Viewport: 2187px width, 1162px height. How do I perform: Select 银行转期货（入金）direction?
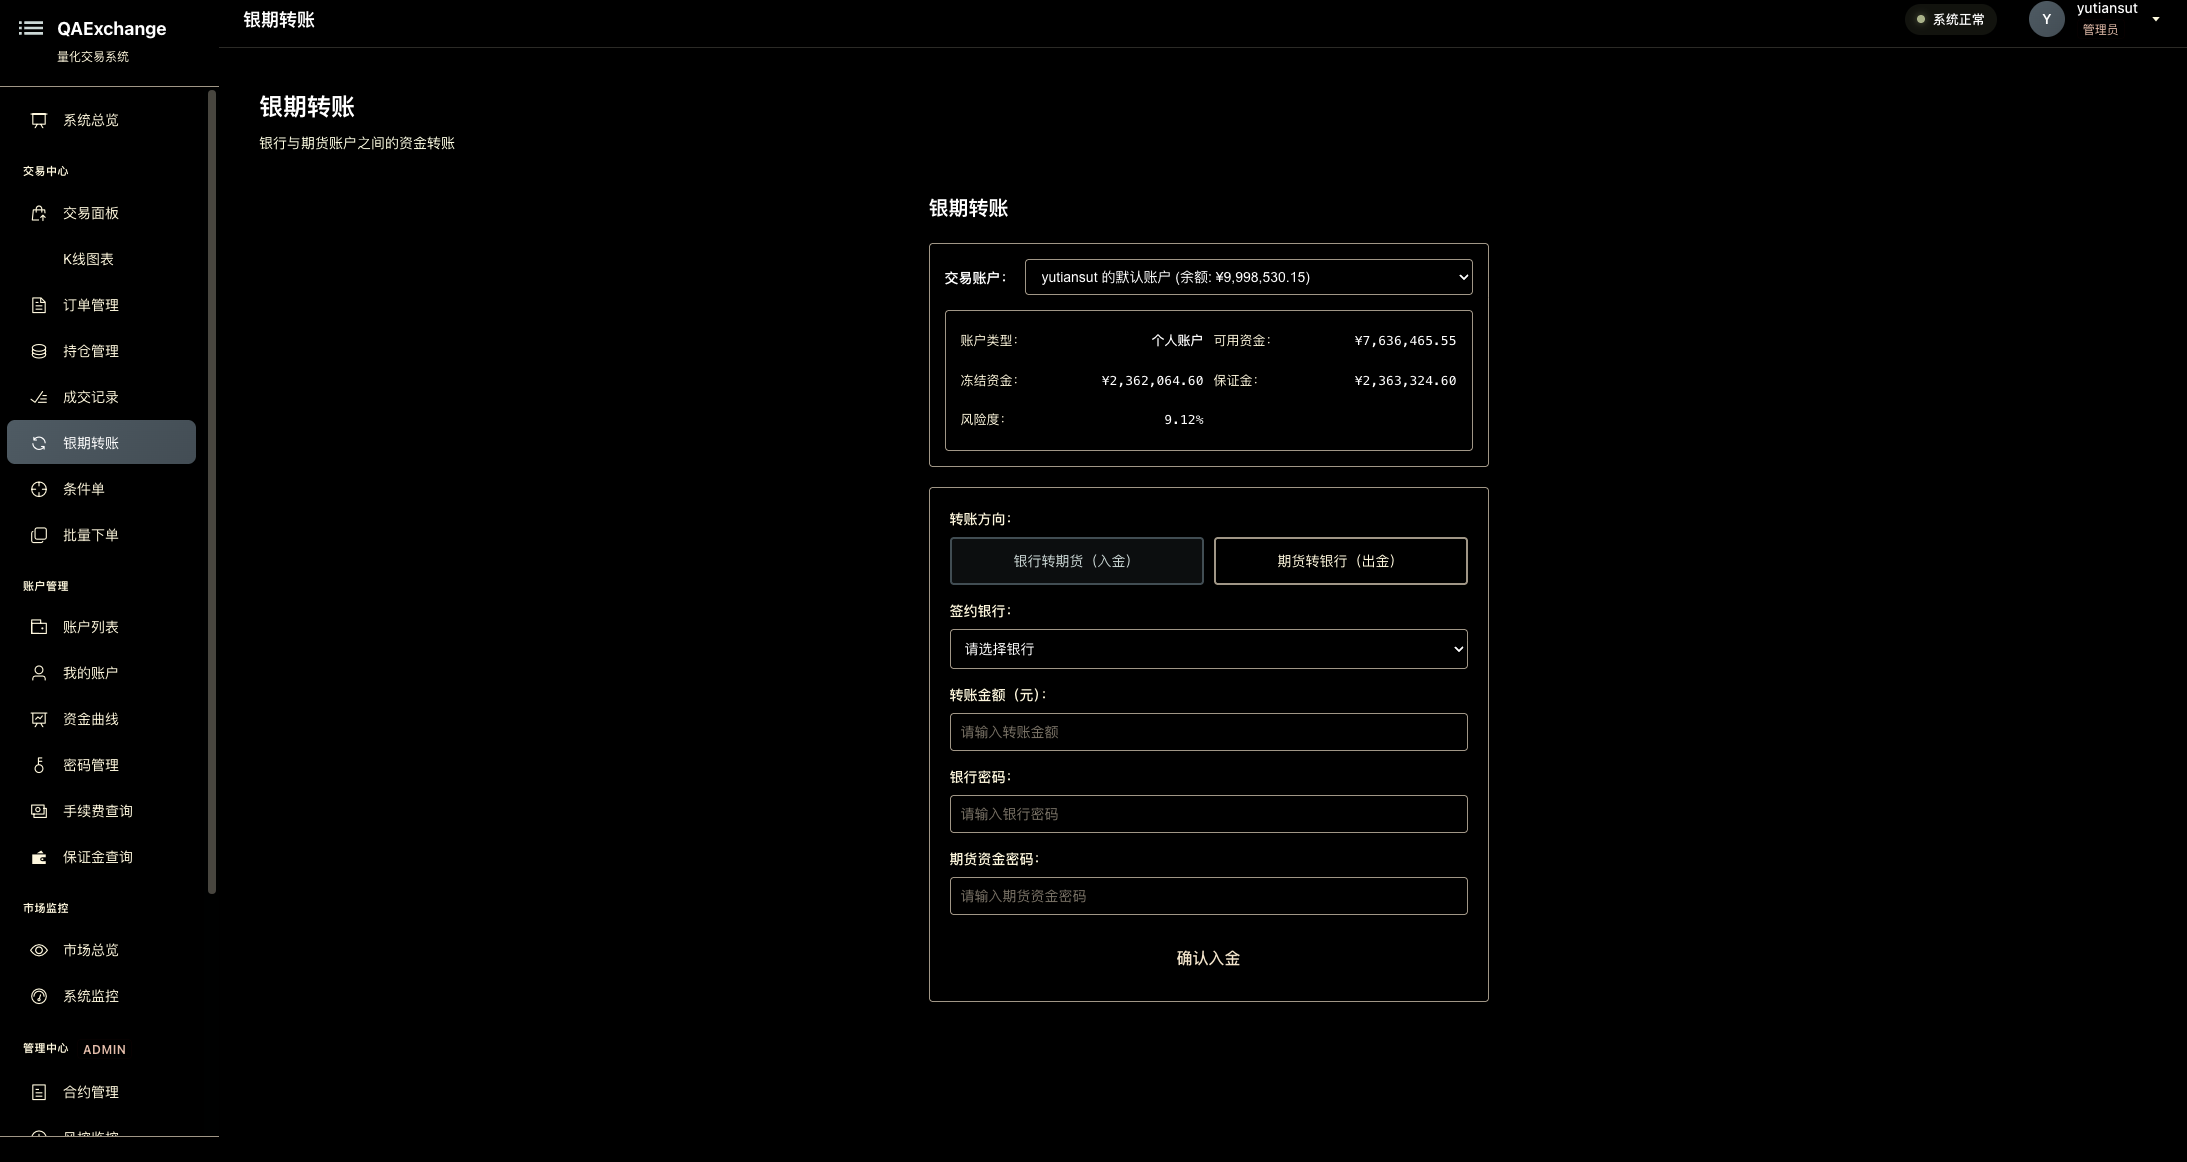click(1076, 561)
